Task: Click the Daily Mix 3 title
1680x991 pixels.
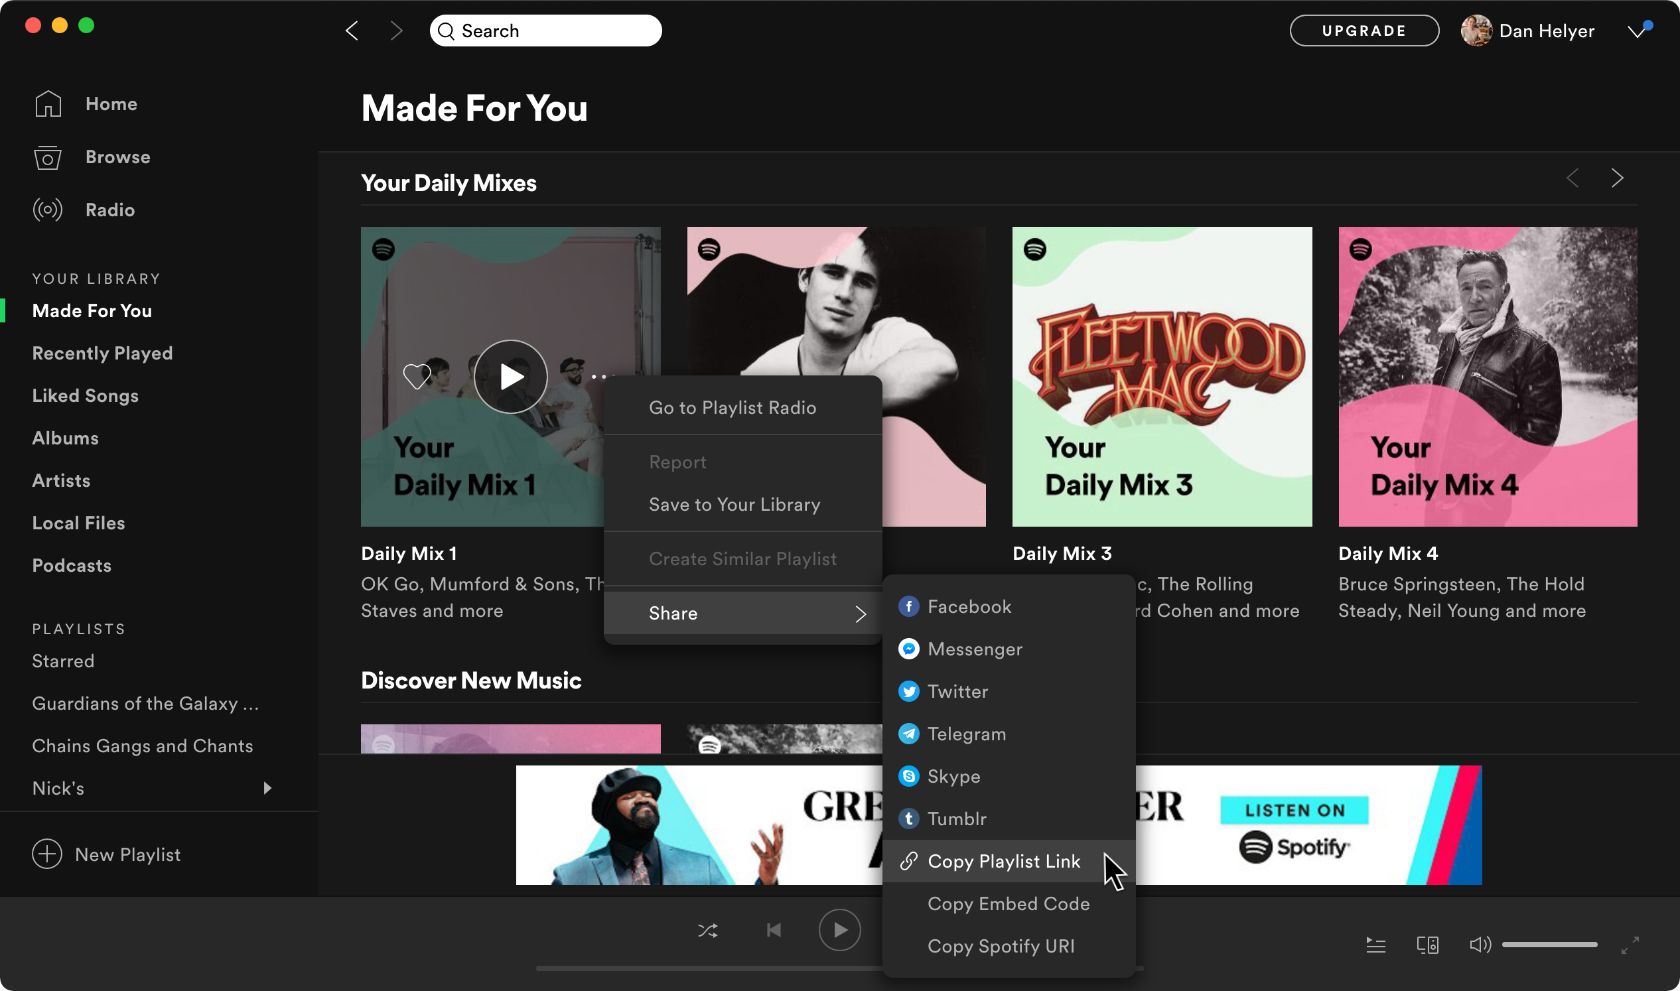Action: 1062,554
